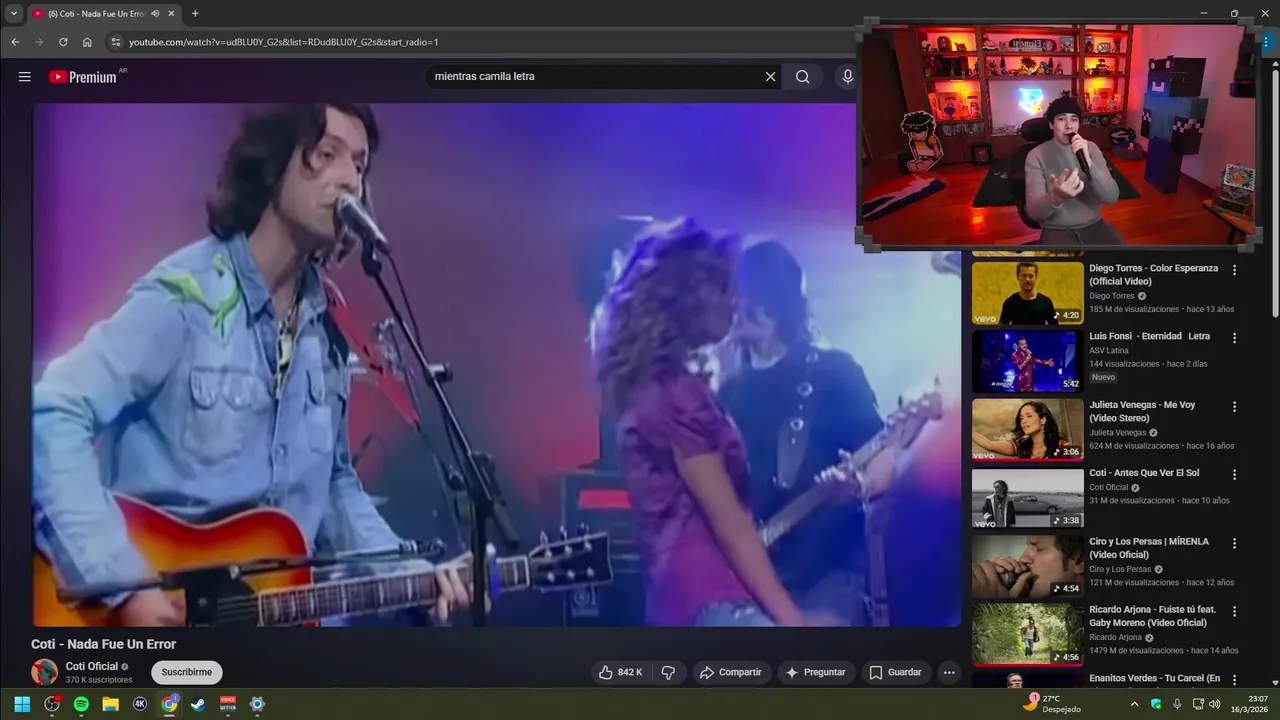
Task: Clear the search box with the X
Action: pos(770,77)
